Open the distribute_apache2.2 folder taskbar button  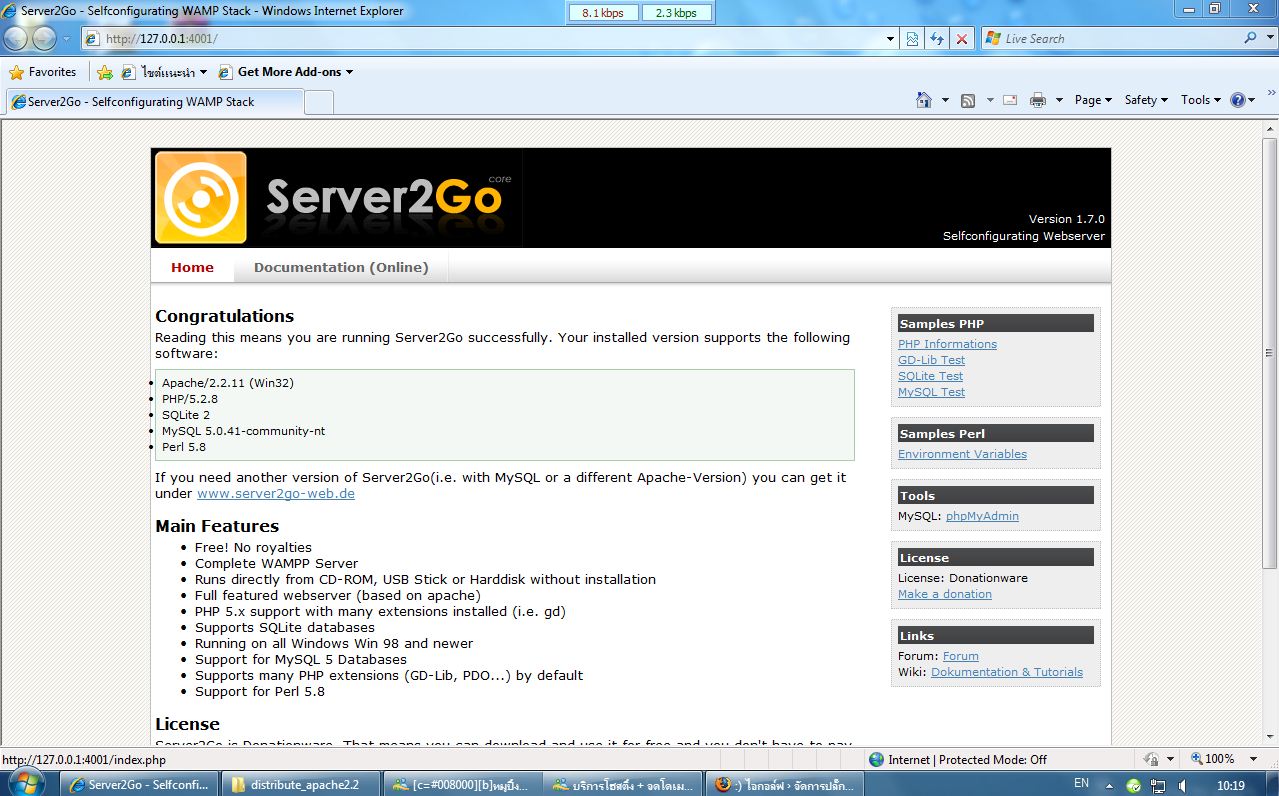[x=301, y=784]
